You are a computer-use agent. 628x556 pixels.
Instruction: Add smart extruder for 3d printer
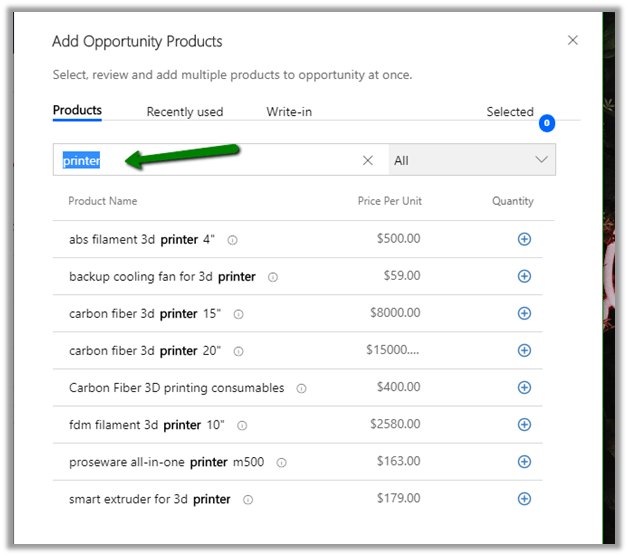(x=524, y=498)
